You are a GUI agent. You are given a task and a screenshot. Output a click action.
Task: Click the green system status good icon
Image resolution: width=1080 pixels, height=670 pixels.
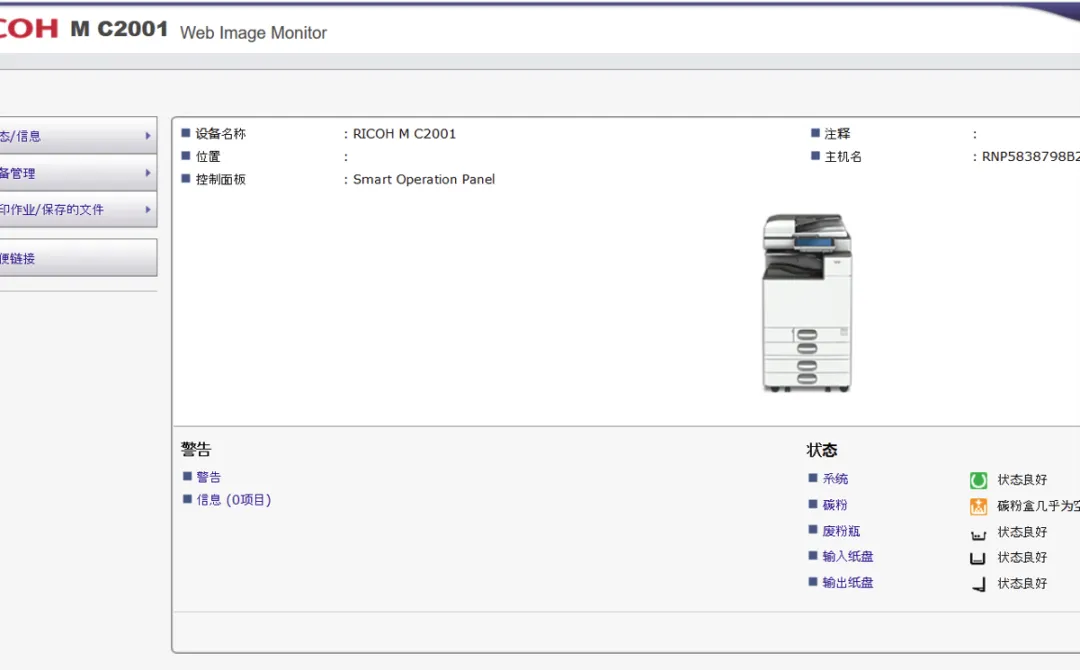point(978,480)
